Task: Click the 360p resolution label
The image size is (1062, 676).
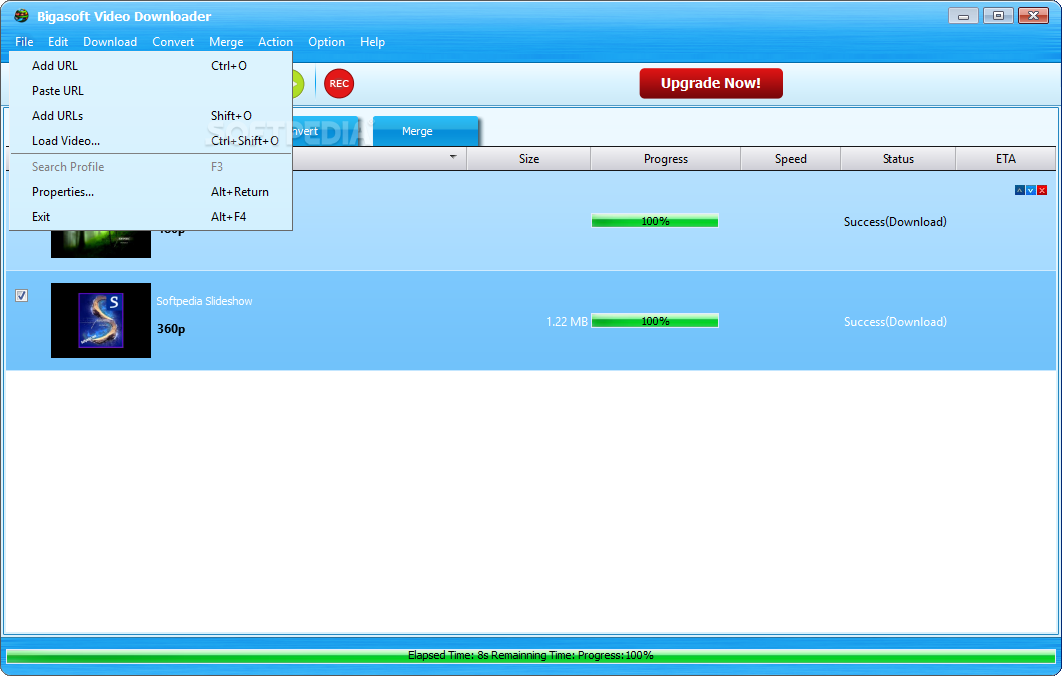Action: click(x=171, y=329)
